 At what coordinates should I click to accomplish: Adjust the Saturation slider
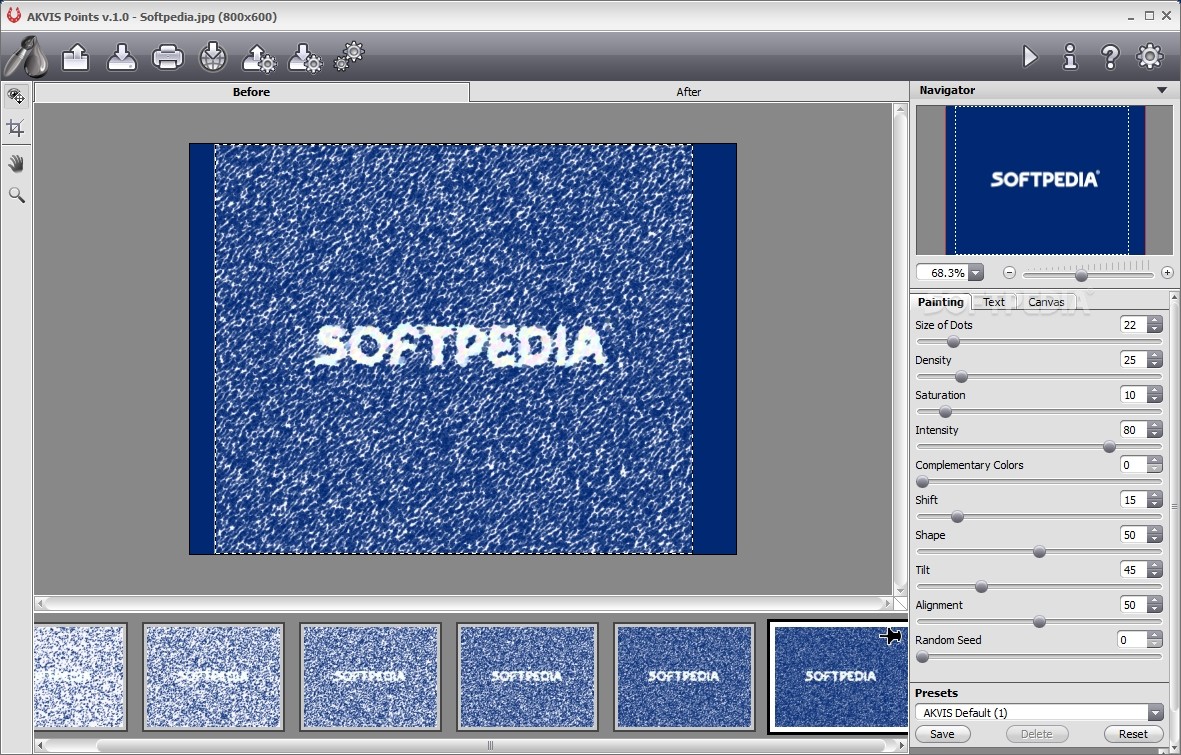pos(945,412)
